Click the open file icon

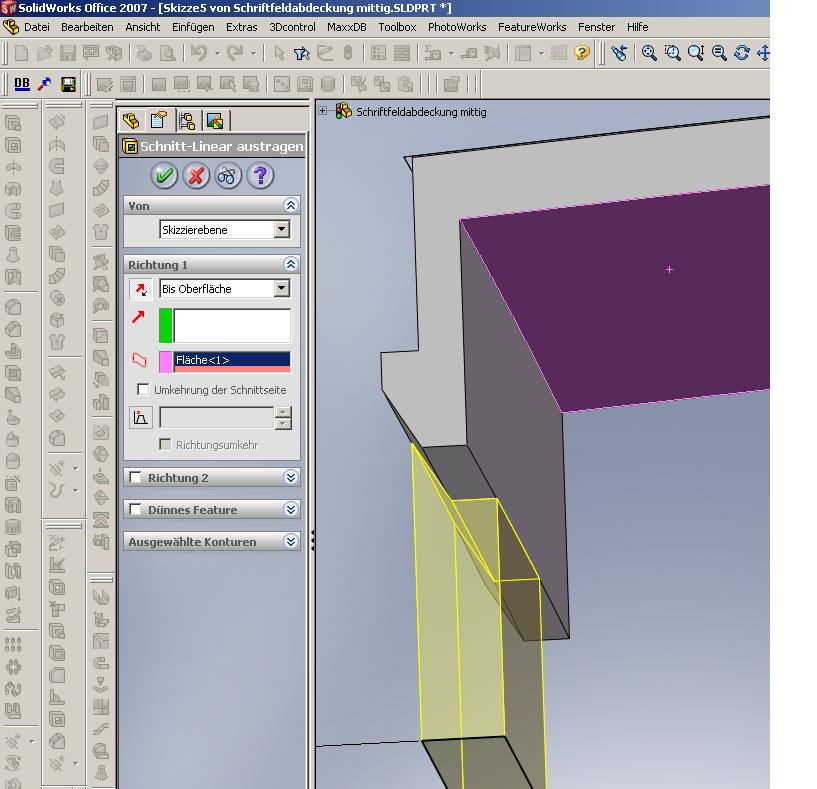click(x=45, y=53)
